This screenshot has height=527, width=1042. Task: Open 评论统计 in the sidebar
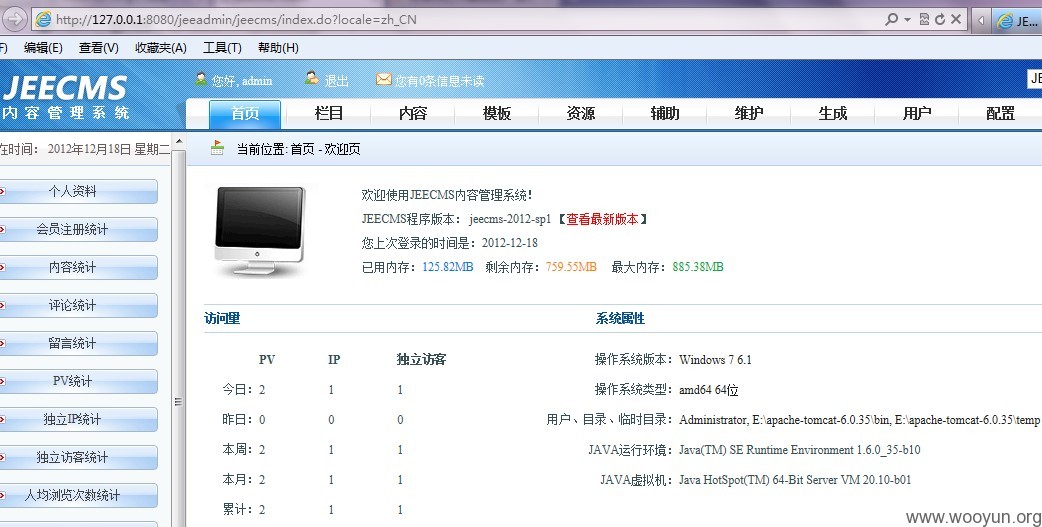click(78, 305)
